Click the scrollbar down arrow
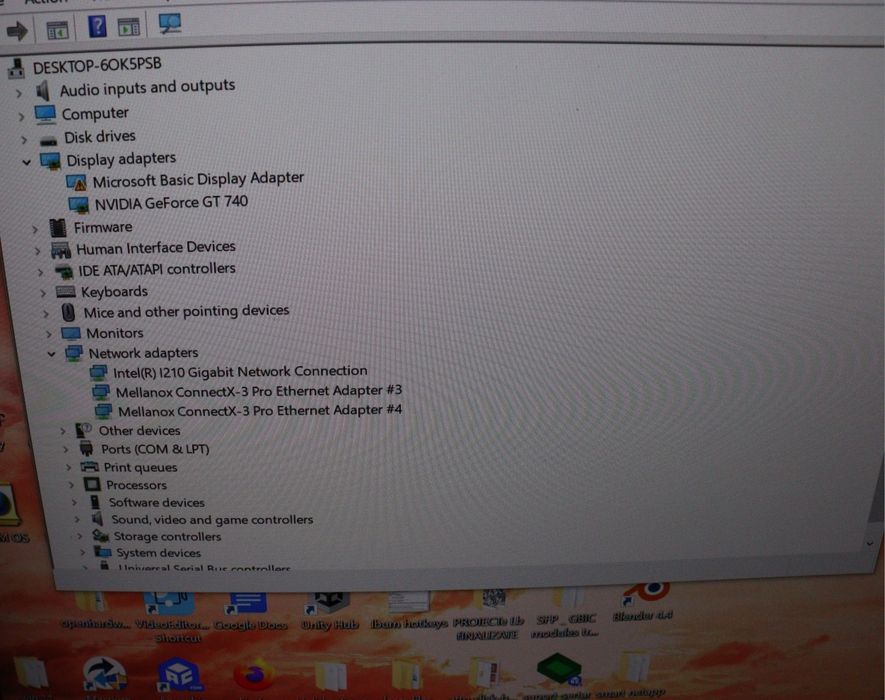The width and height of the screenshot is (885, 700). 870,543
